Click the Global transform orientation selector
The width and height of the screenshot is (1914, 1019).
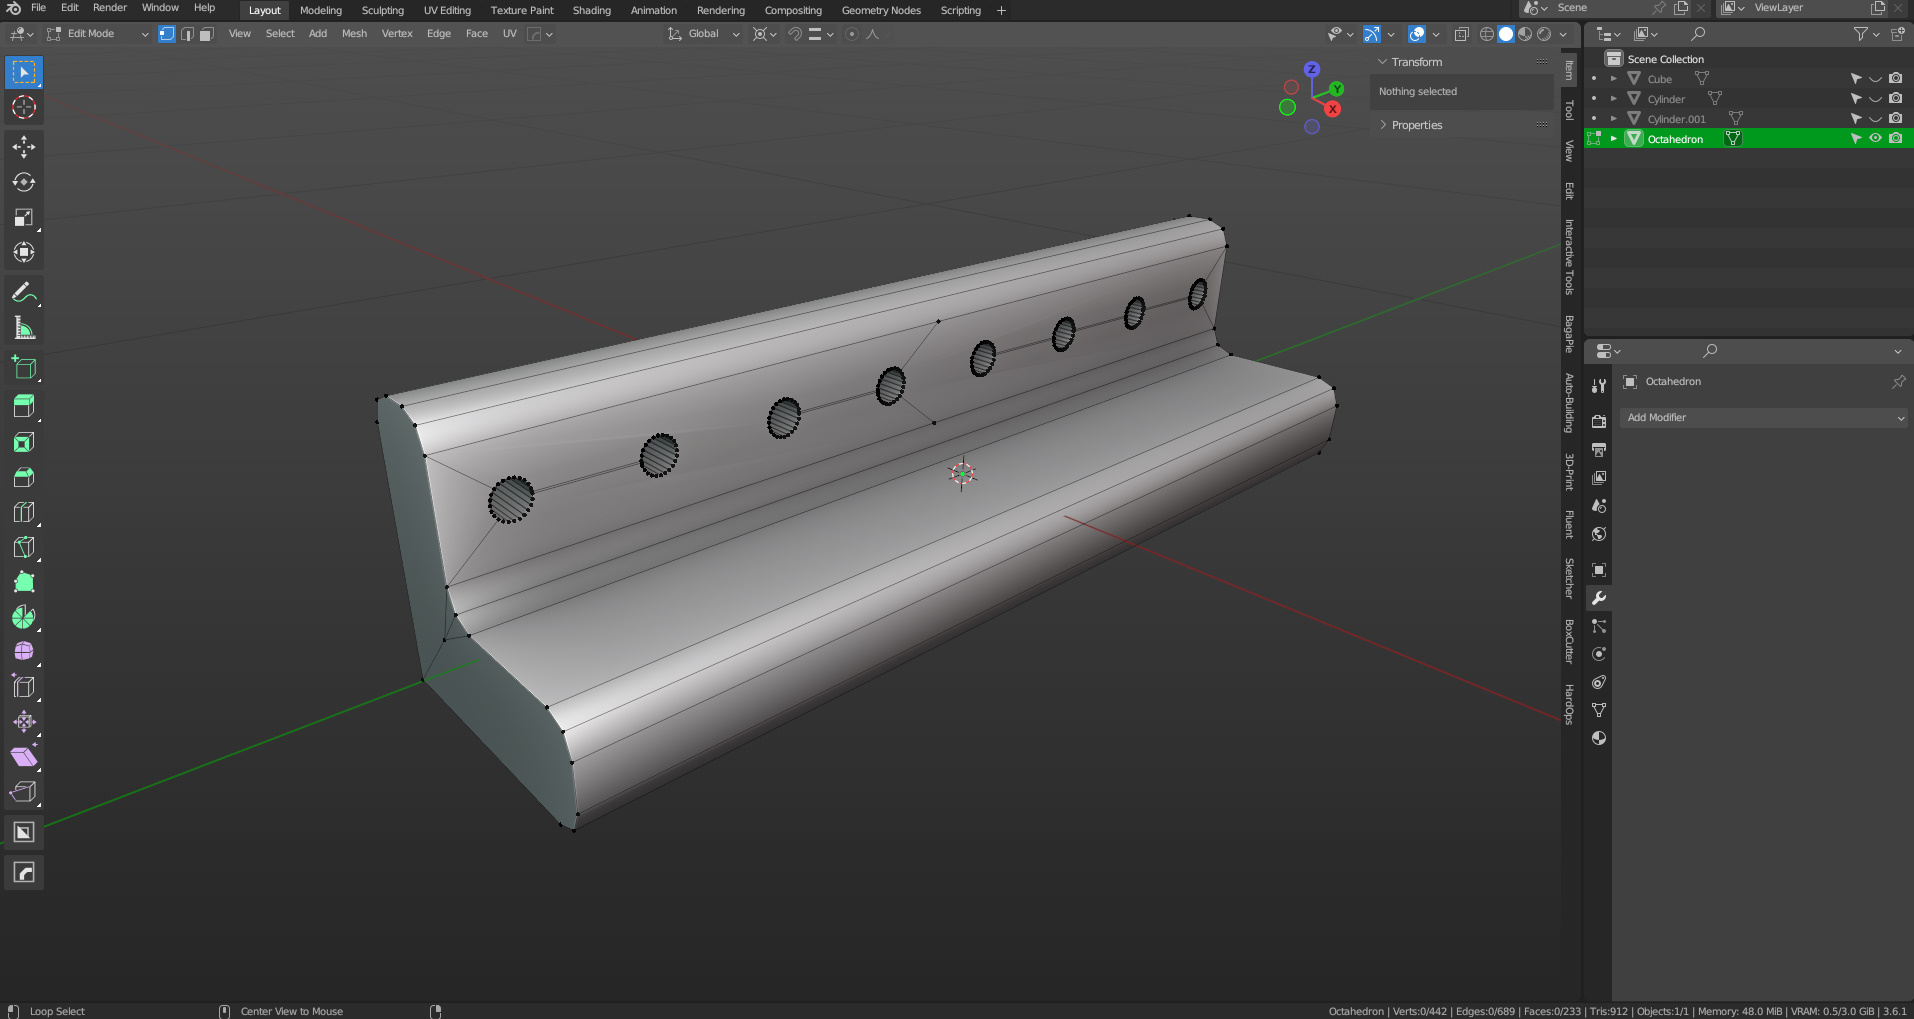pyautogui.click(x=704, y=34)
